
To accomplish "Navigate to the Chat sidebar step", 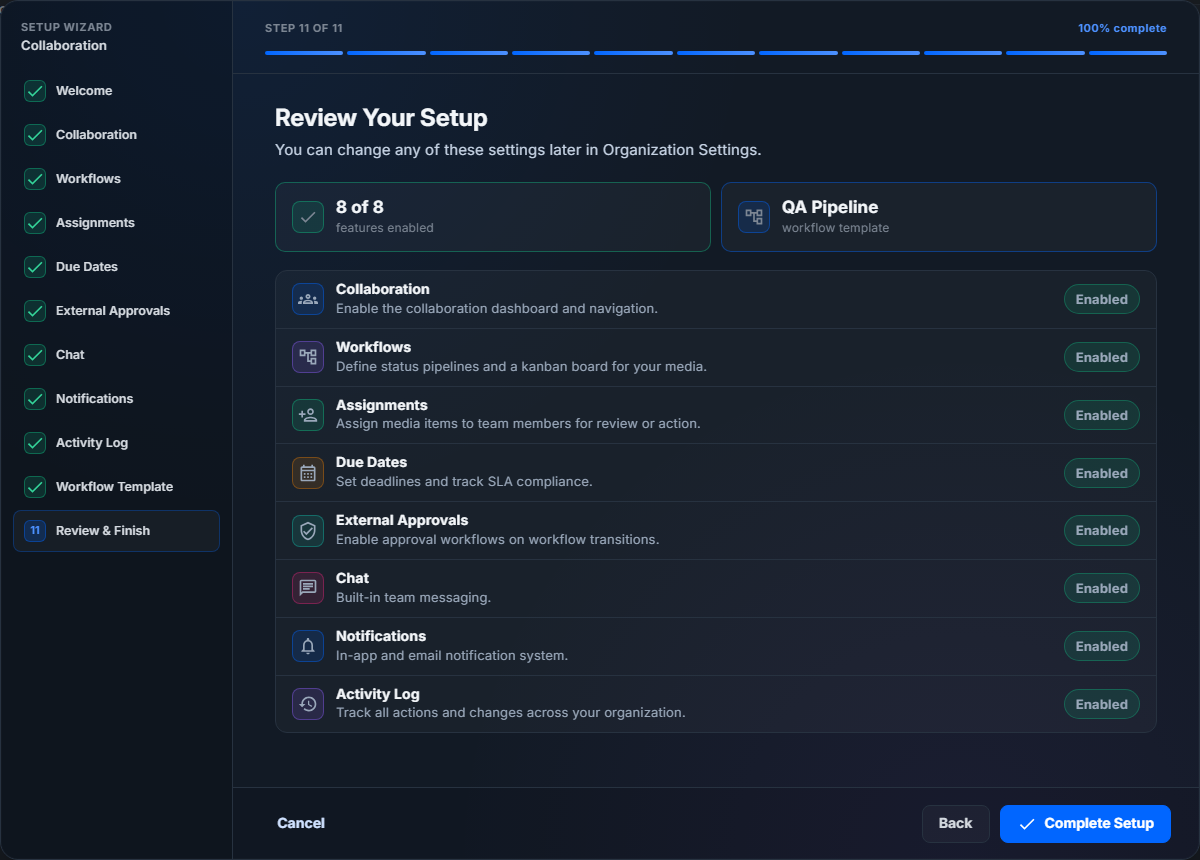I will click(116, 355).
